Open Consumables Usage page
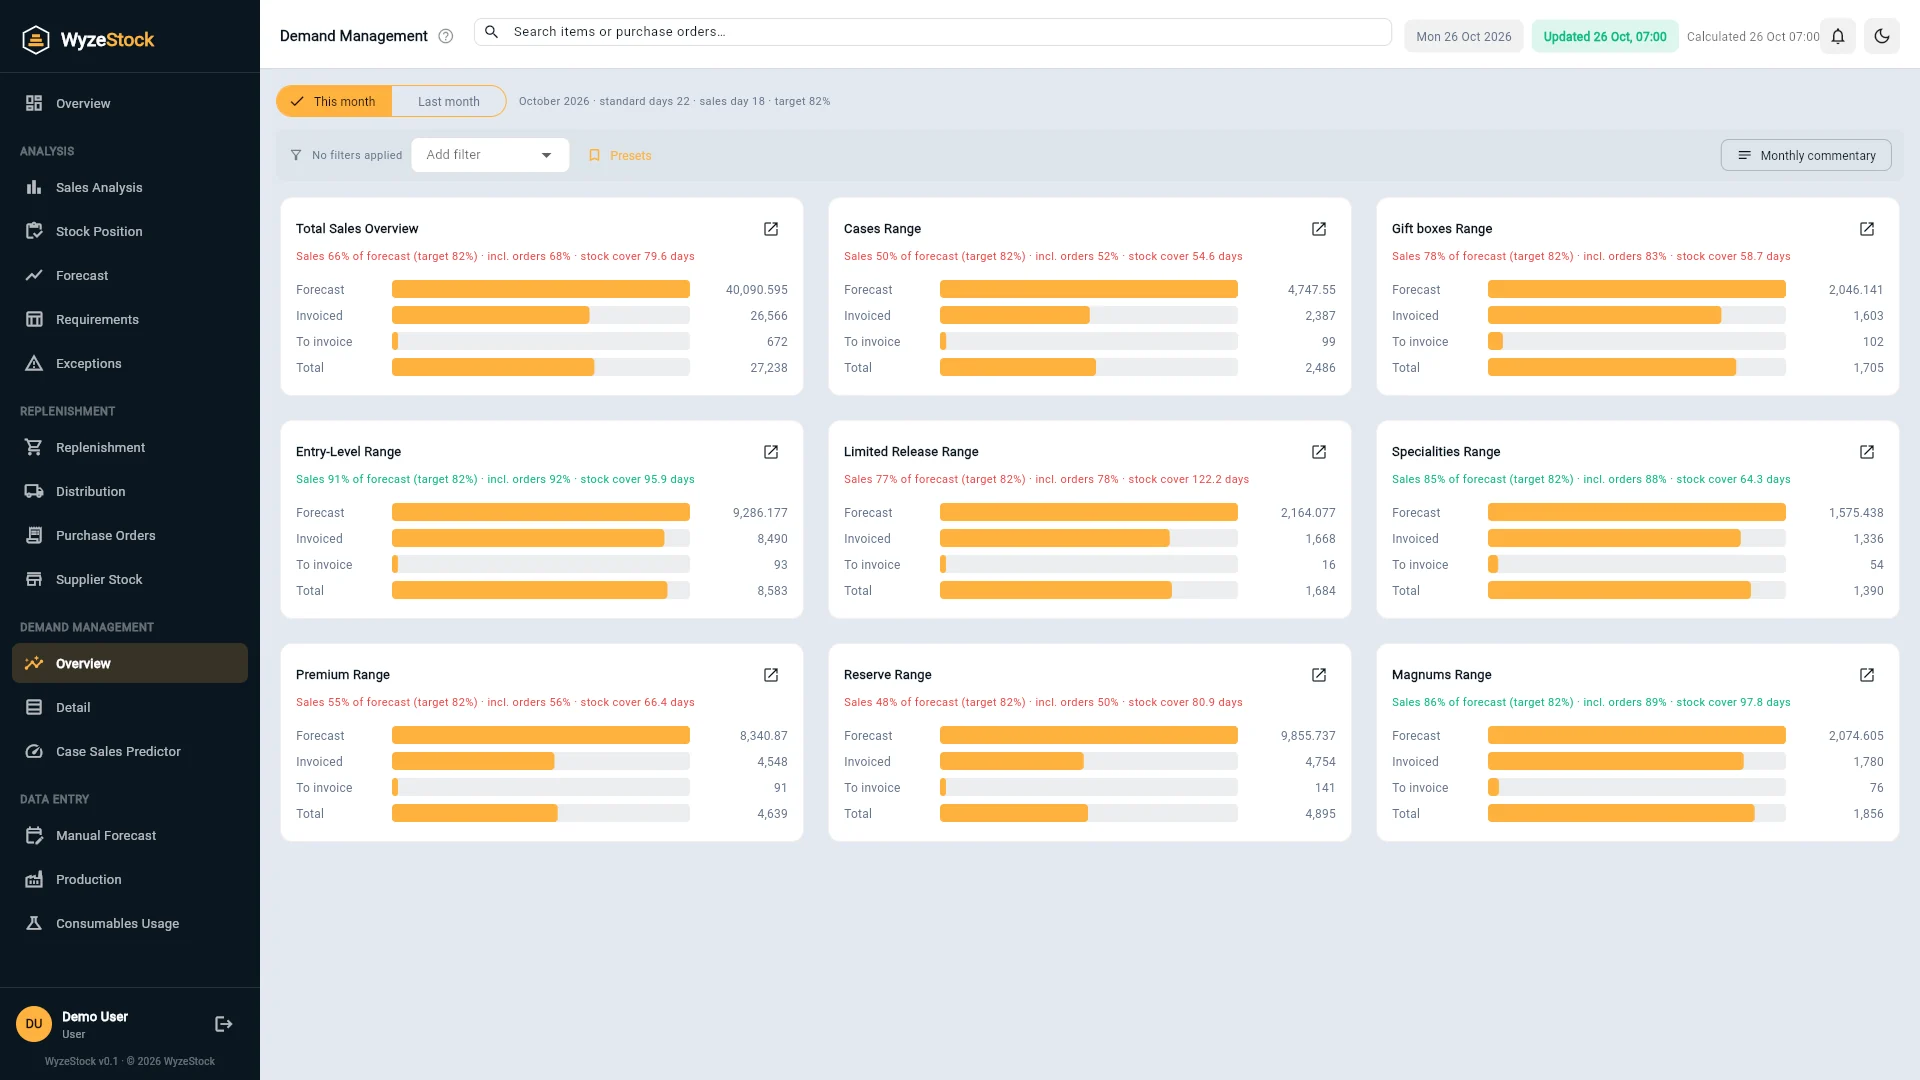Screen dimensions: 1920x1080 (130, 923)
